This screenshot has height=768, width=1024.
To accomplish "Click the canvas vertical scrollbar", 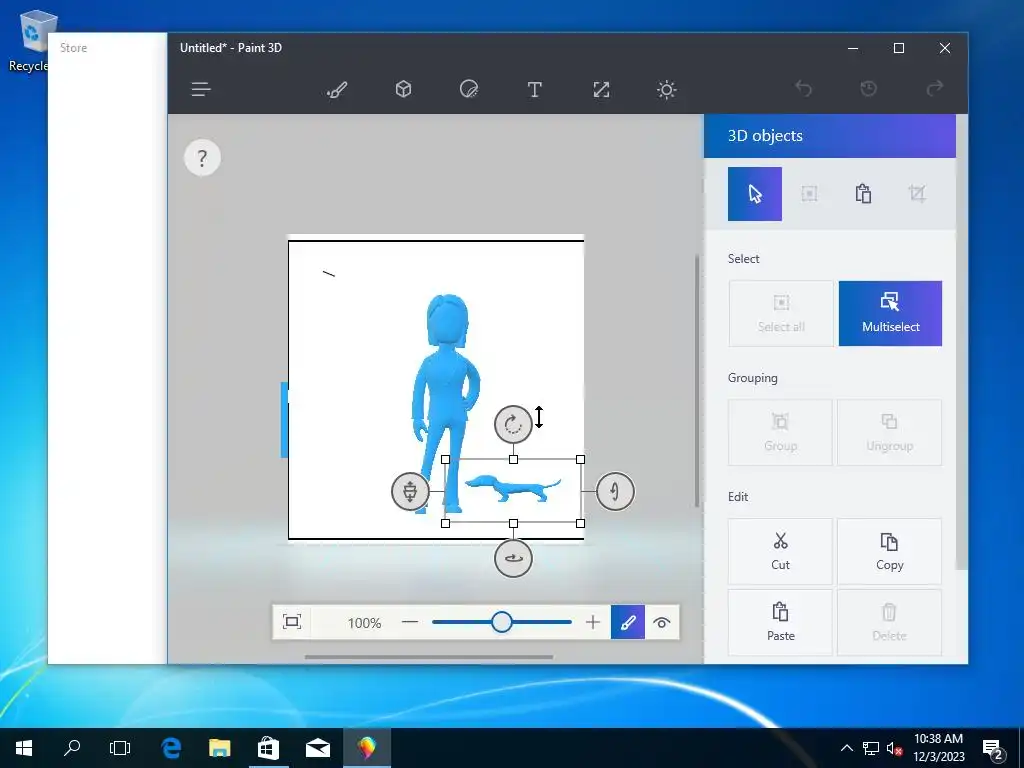I will [x=697, y=381].
